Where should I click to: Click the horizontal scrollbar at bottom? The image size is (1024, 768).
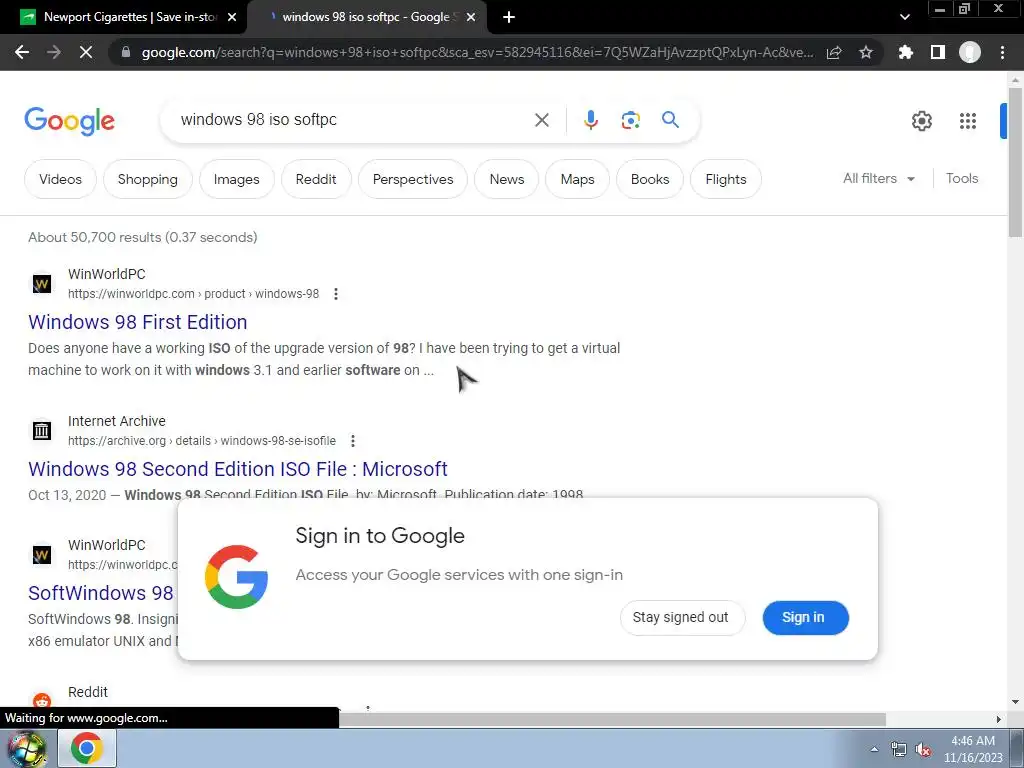coord(612,719)
